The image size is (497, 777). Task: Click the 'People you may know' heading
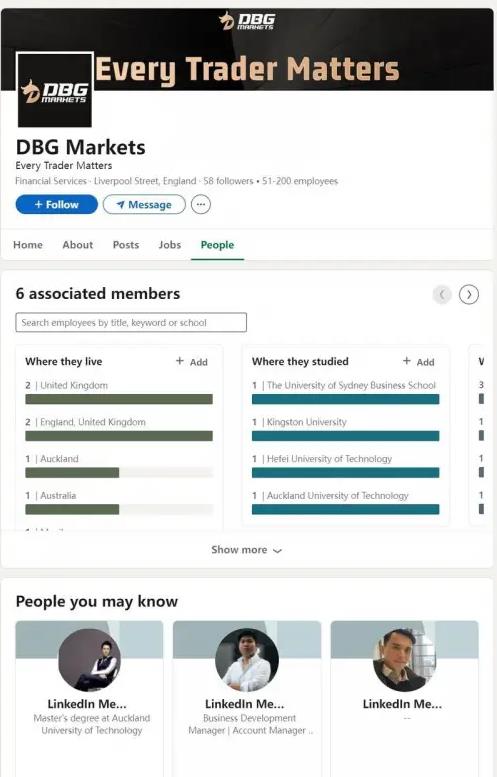pos(97,601)
